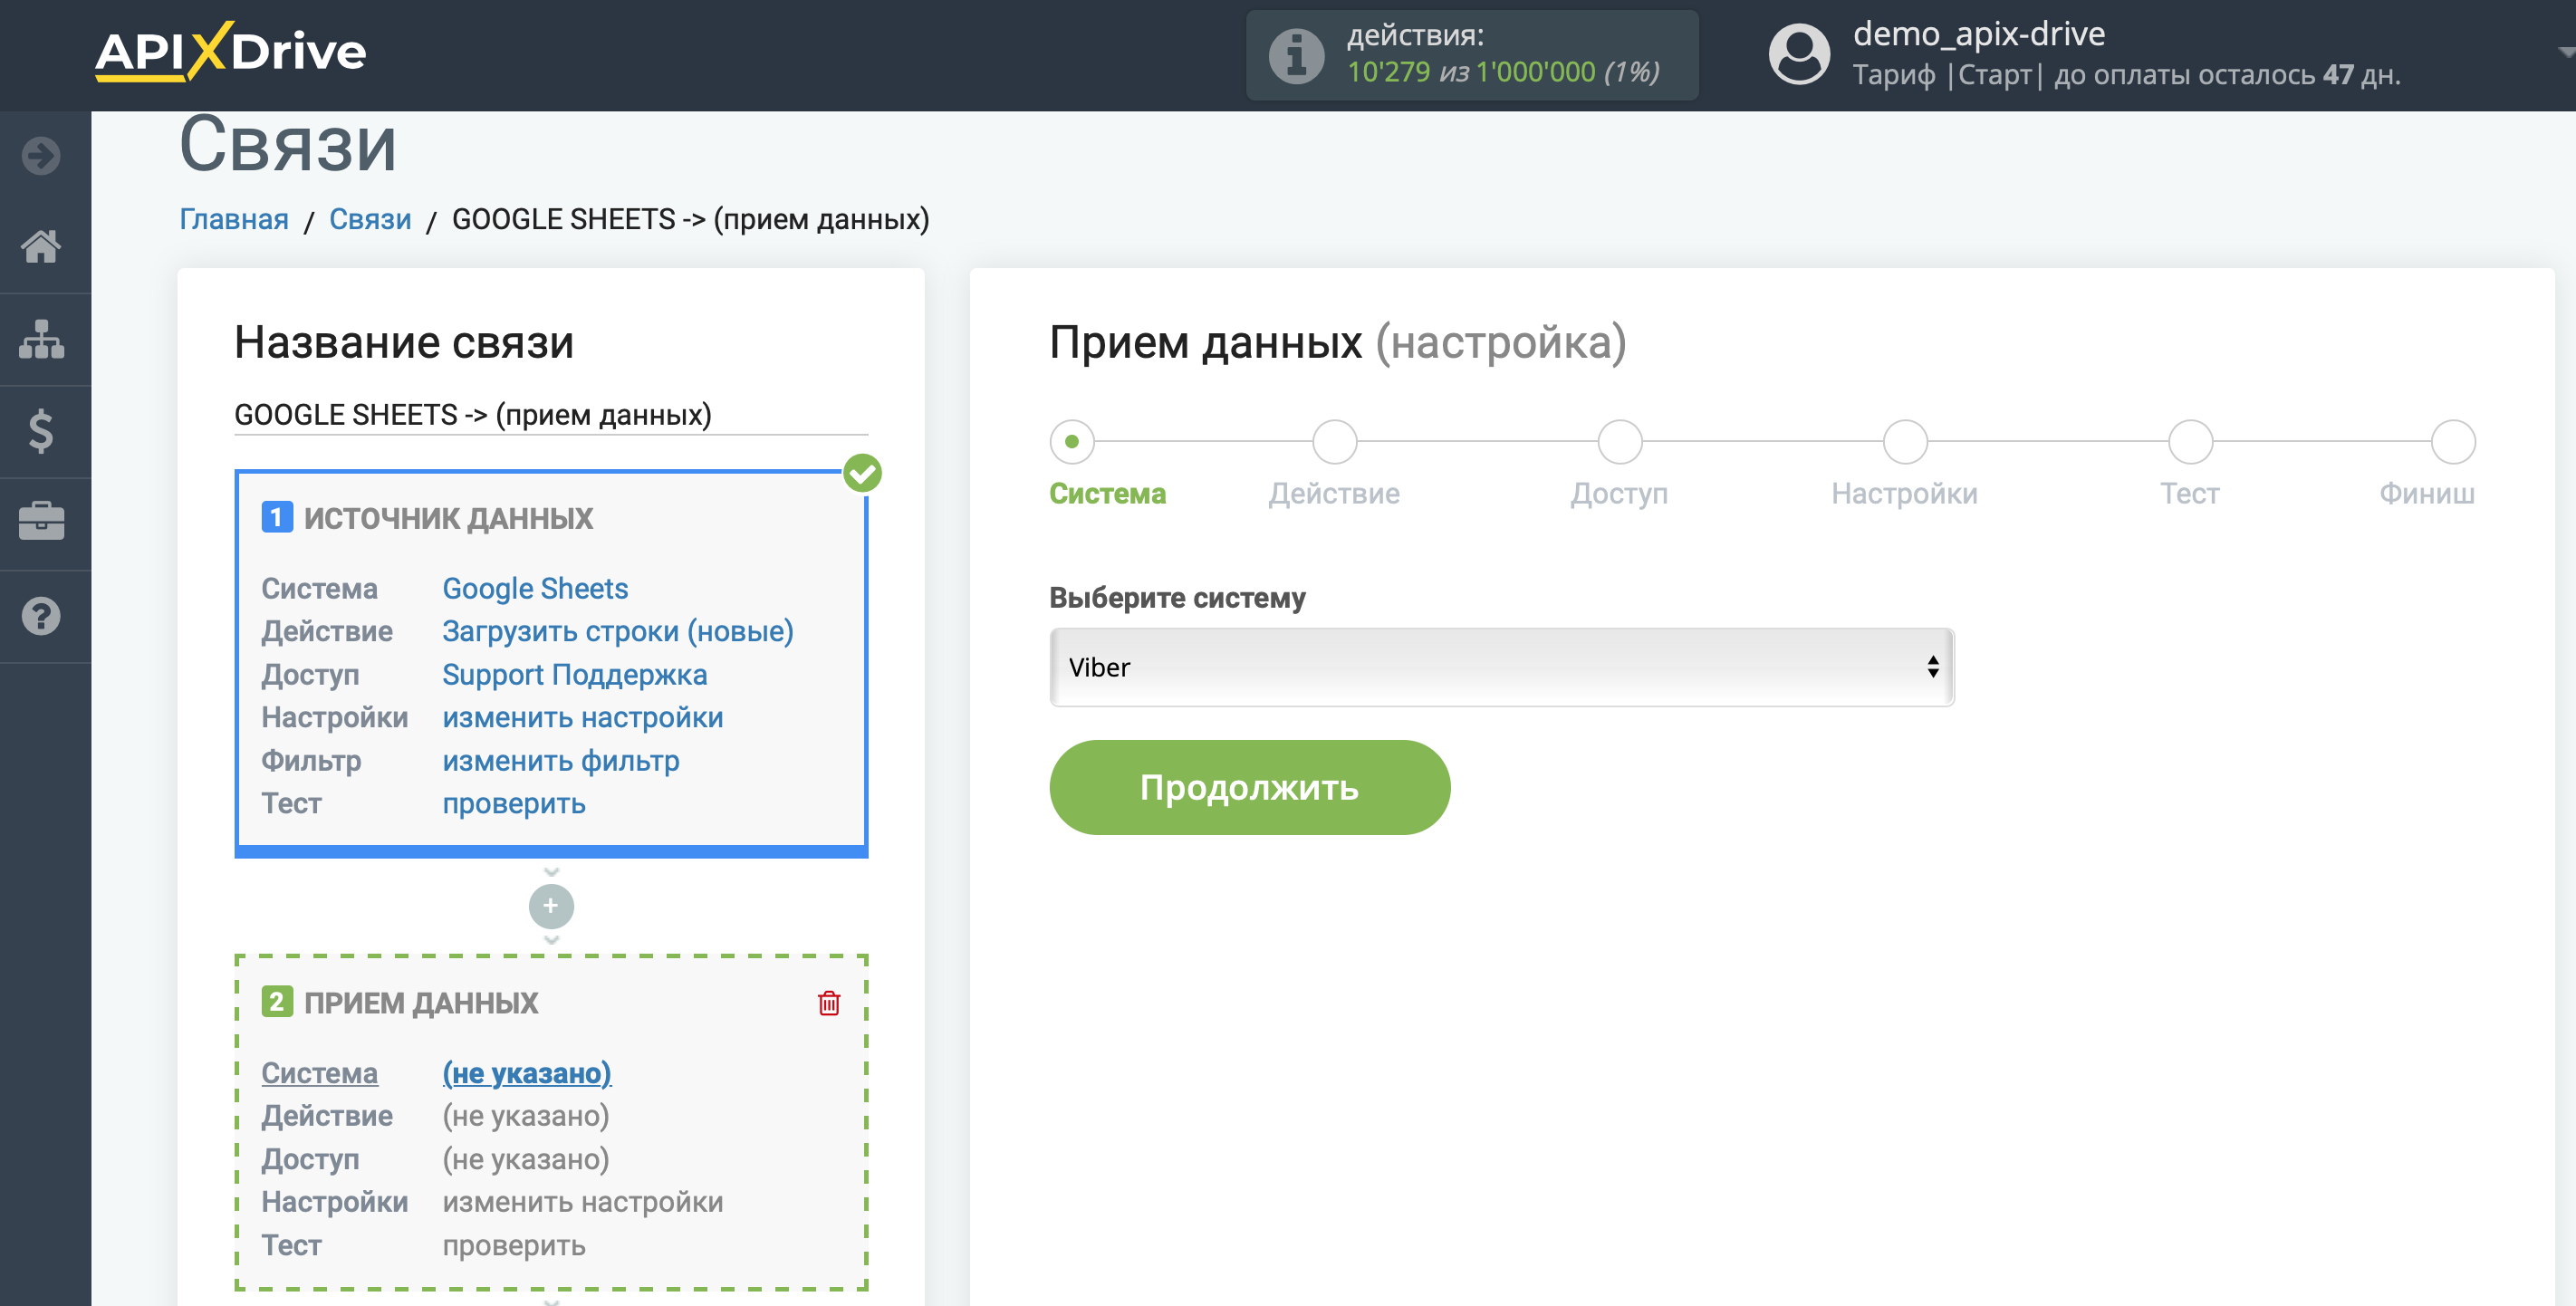Screen dimensions: 2576x1306
Task: Click (не указано) system link in receiver block
Action: tap(527, 1073)
